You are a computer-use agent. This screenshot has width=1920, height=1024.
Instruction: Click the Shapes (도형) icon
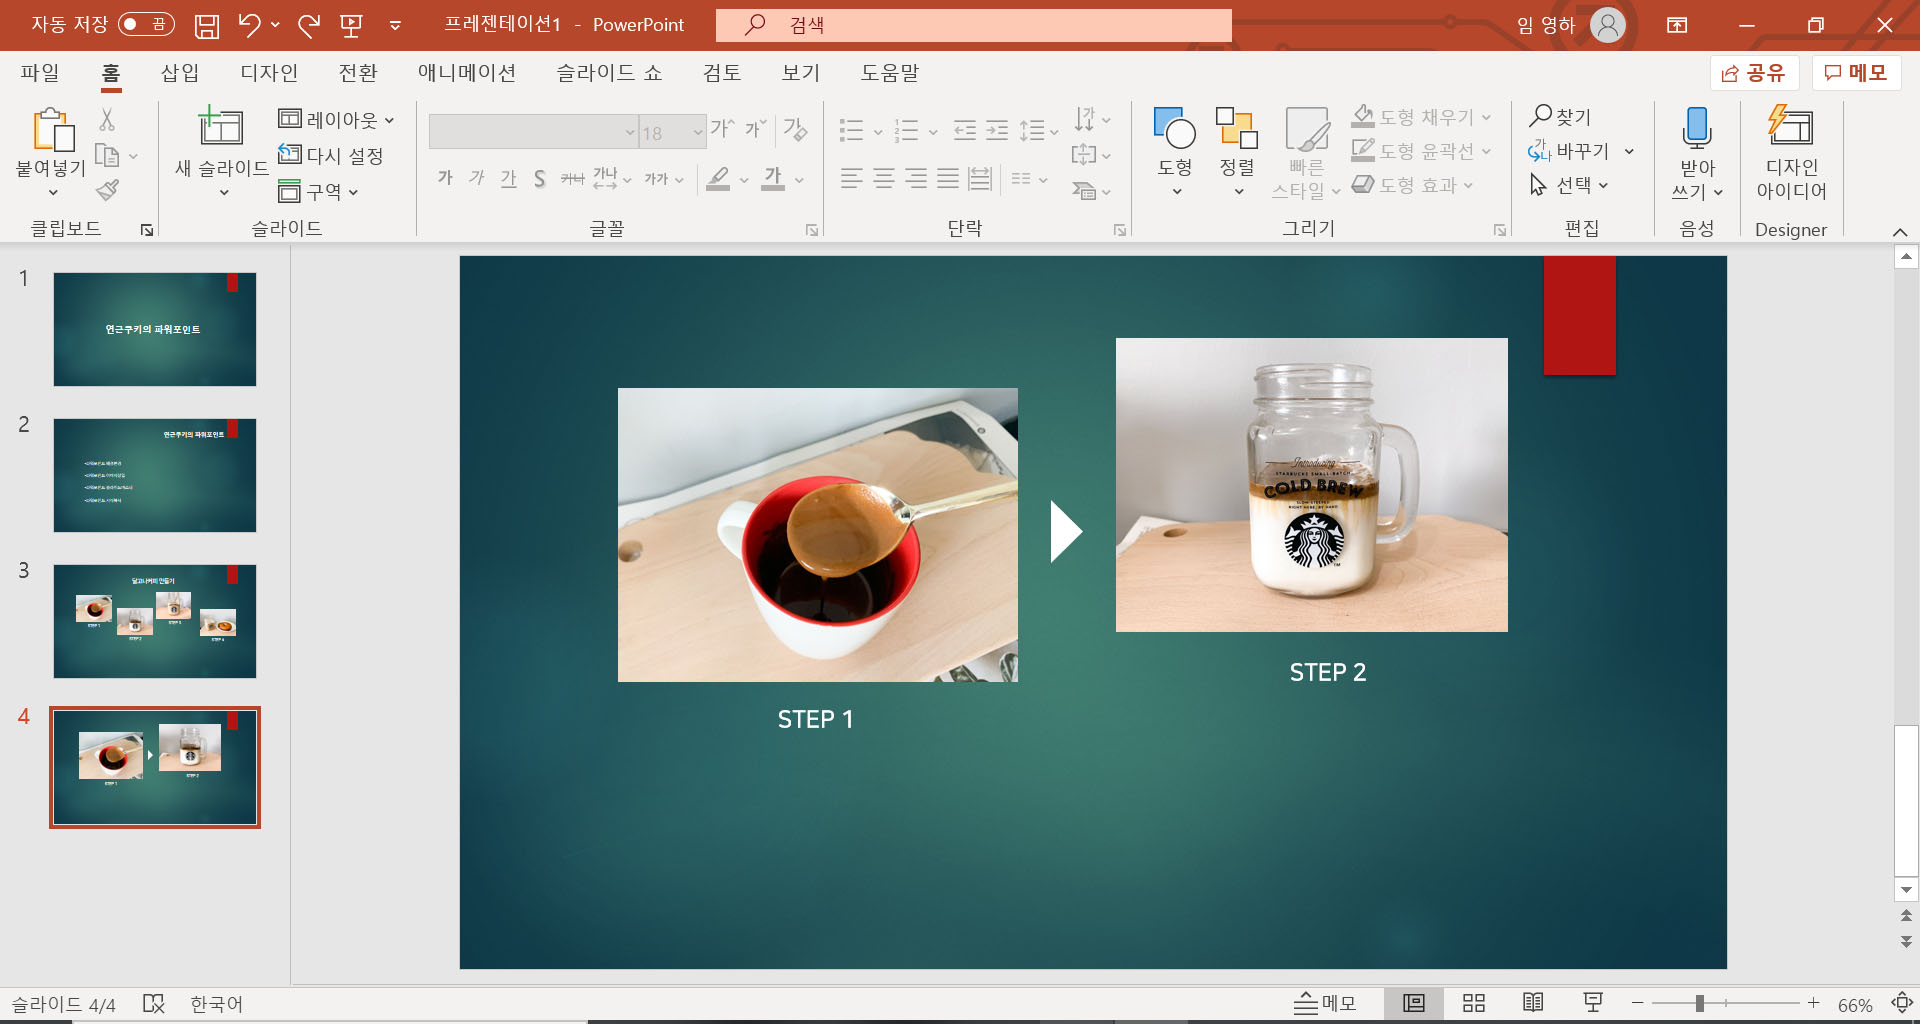tap(1175, 128)
